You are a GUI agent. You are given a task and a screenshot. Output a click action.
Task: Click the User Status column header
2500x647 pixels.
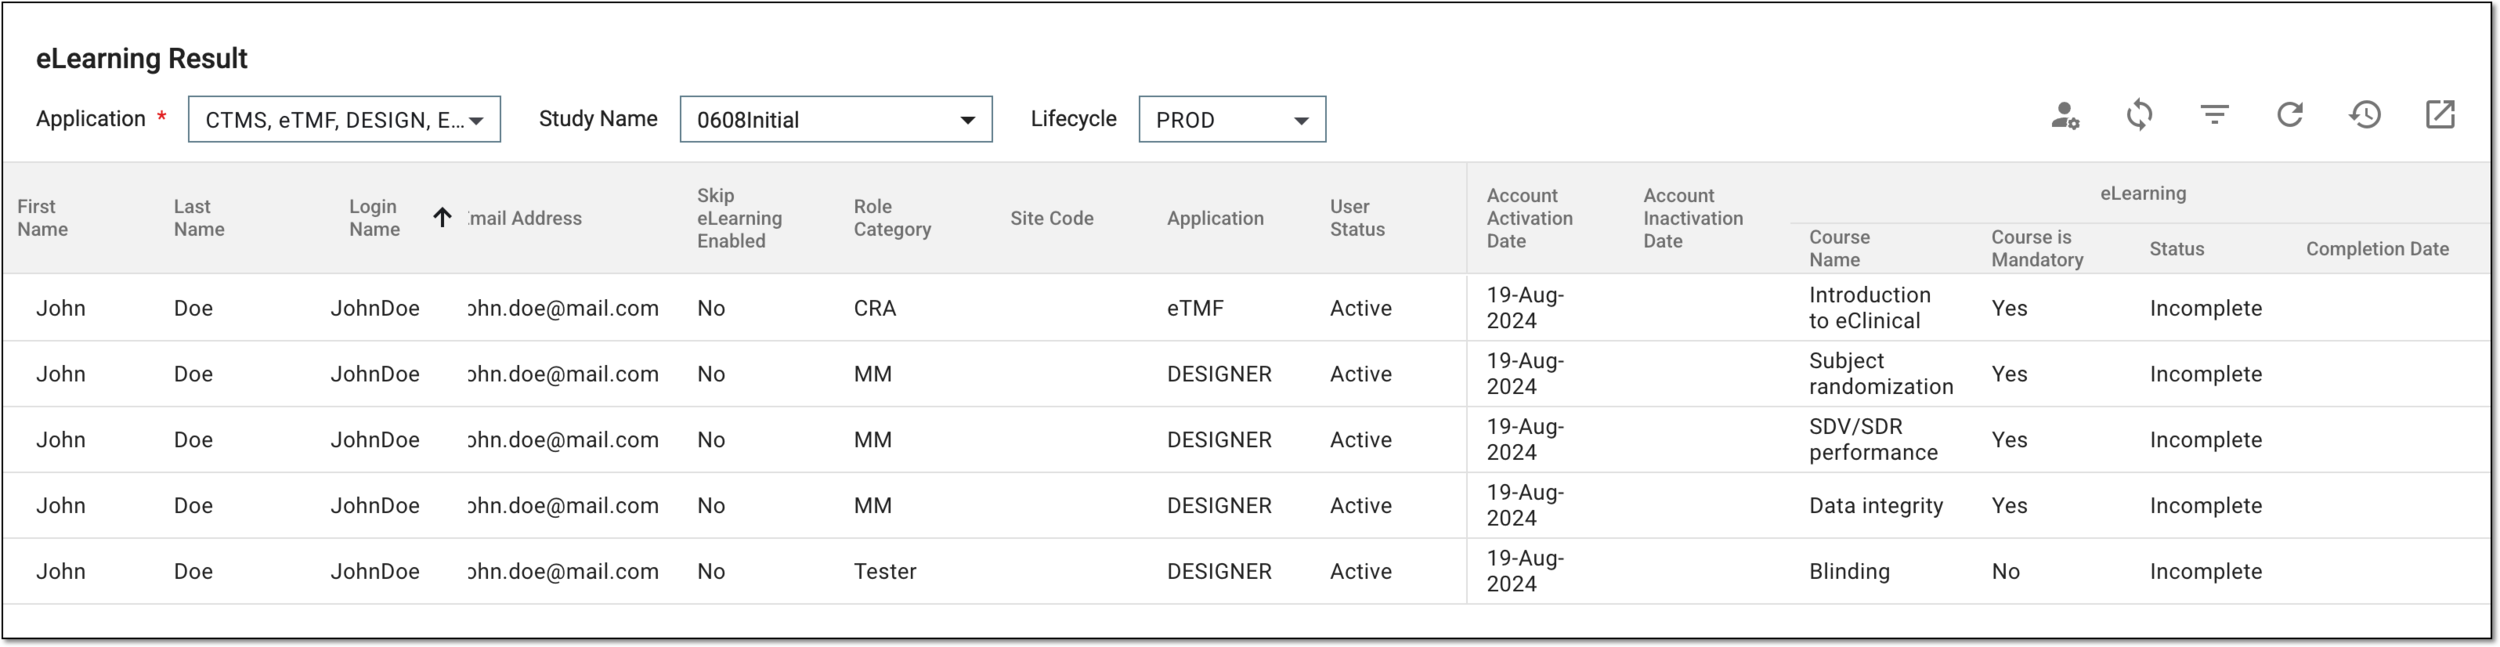coord(1357,218)
